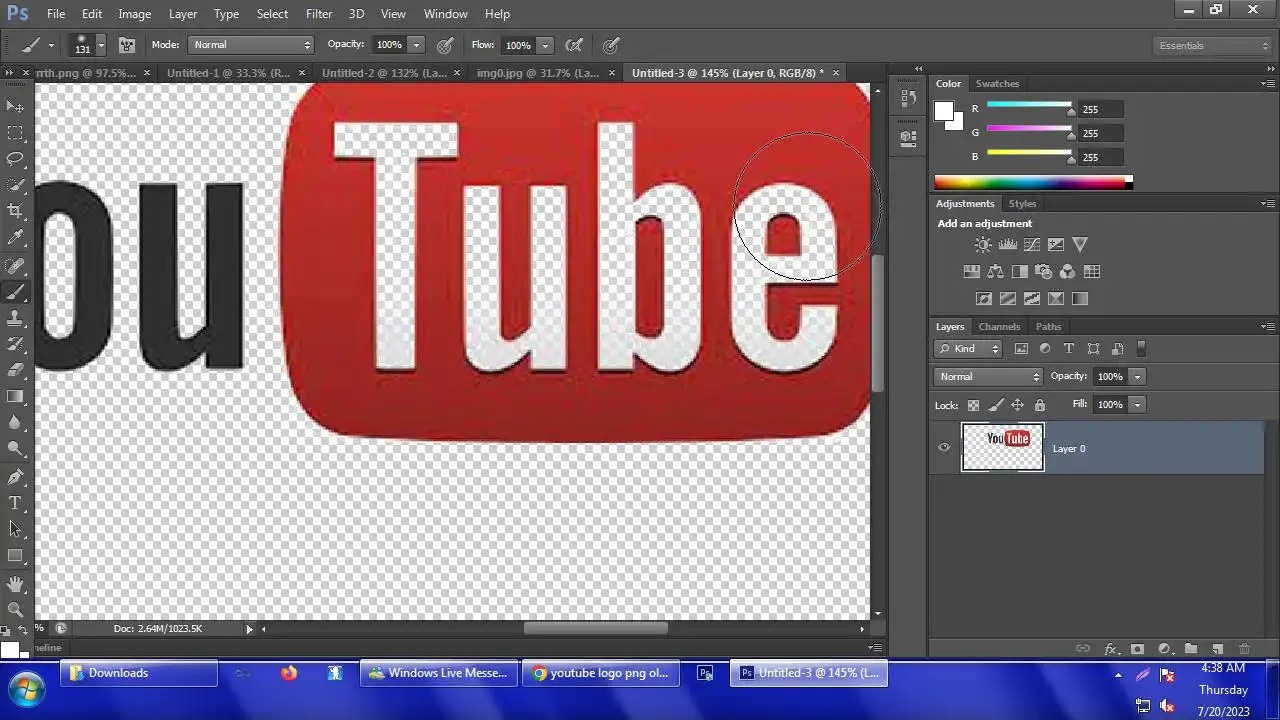Toggle tablet pressure for opacity
This screenshot has width=1280, height=720.
tap(445, 45)
